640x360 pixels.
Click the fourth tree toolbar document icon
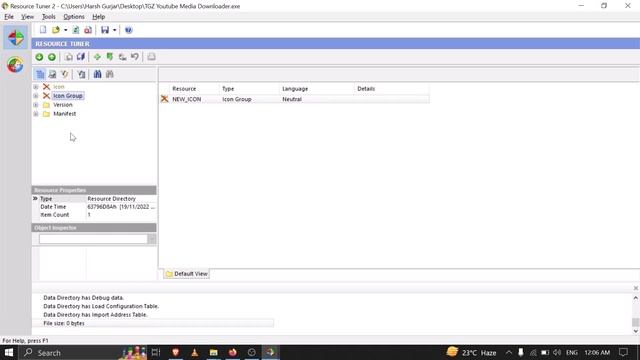[x=81, y=74]
